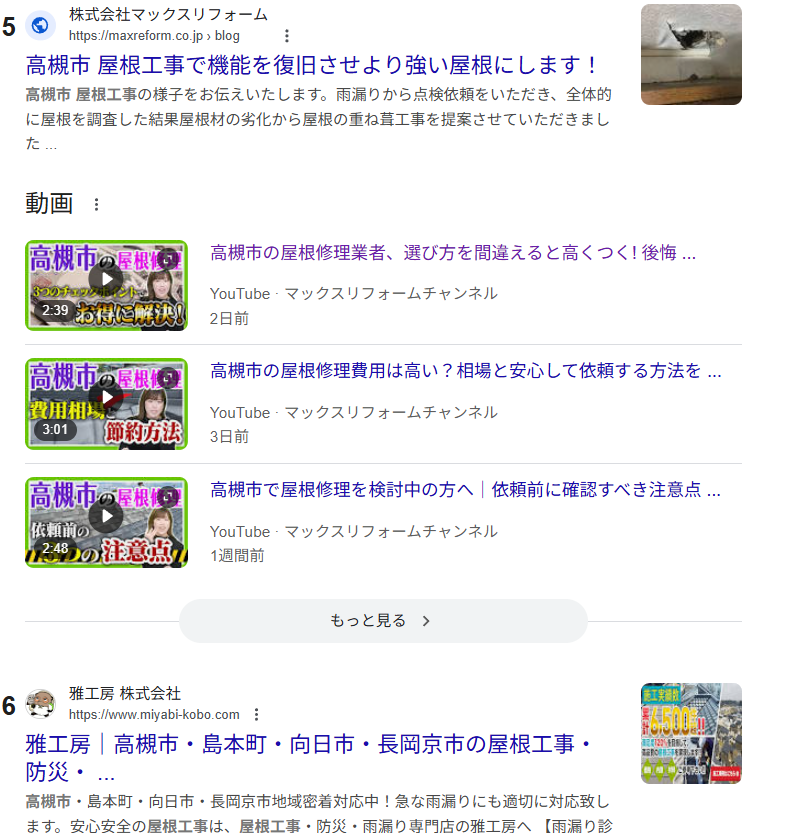
Task: Click the globe favicon for マックスリフォーム
Action: click(x=41, y=25)
